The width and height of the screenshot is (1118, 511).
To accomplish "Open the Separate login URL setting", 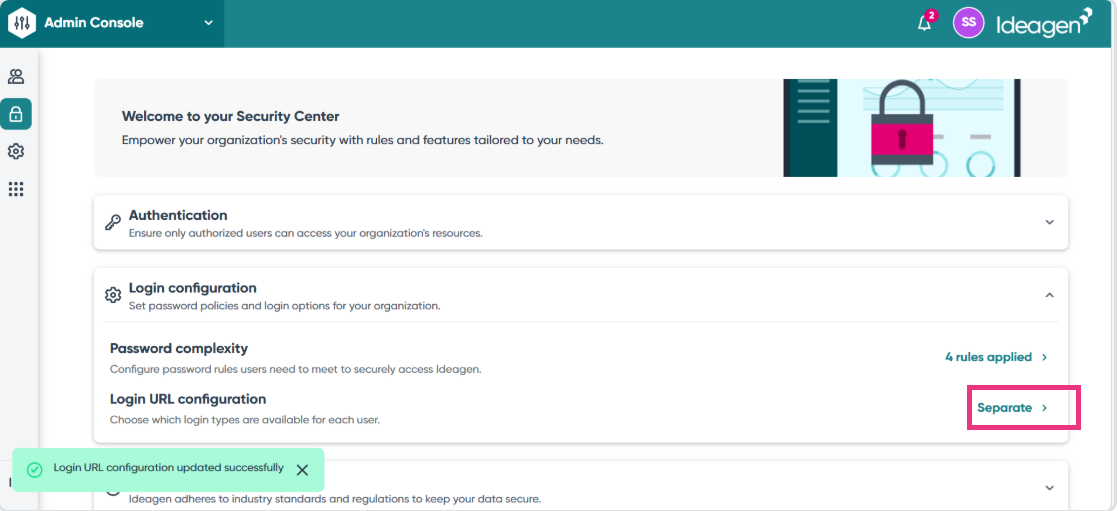I will (x=1012, y=408).
